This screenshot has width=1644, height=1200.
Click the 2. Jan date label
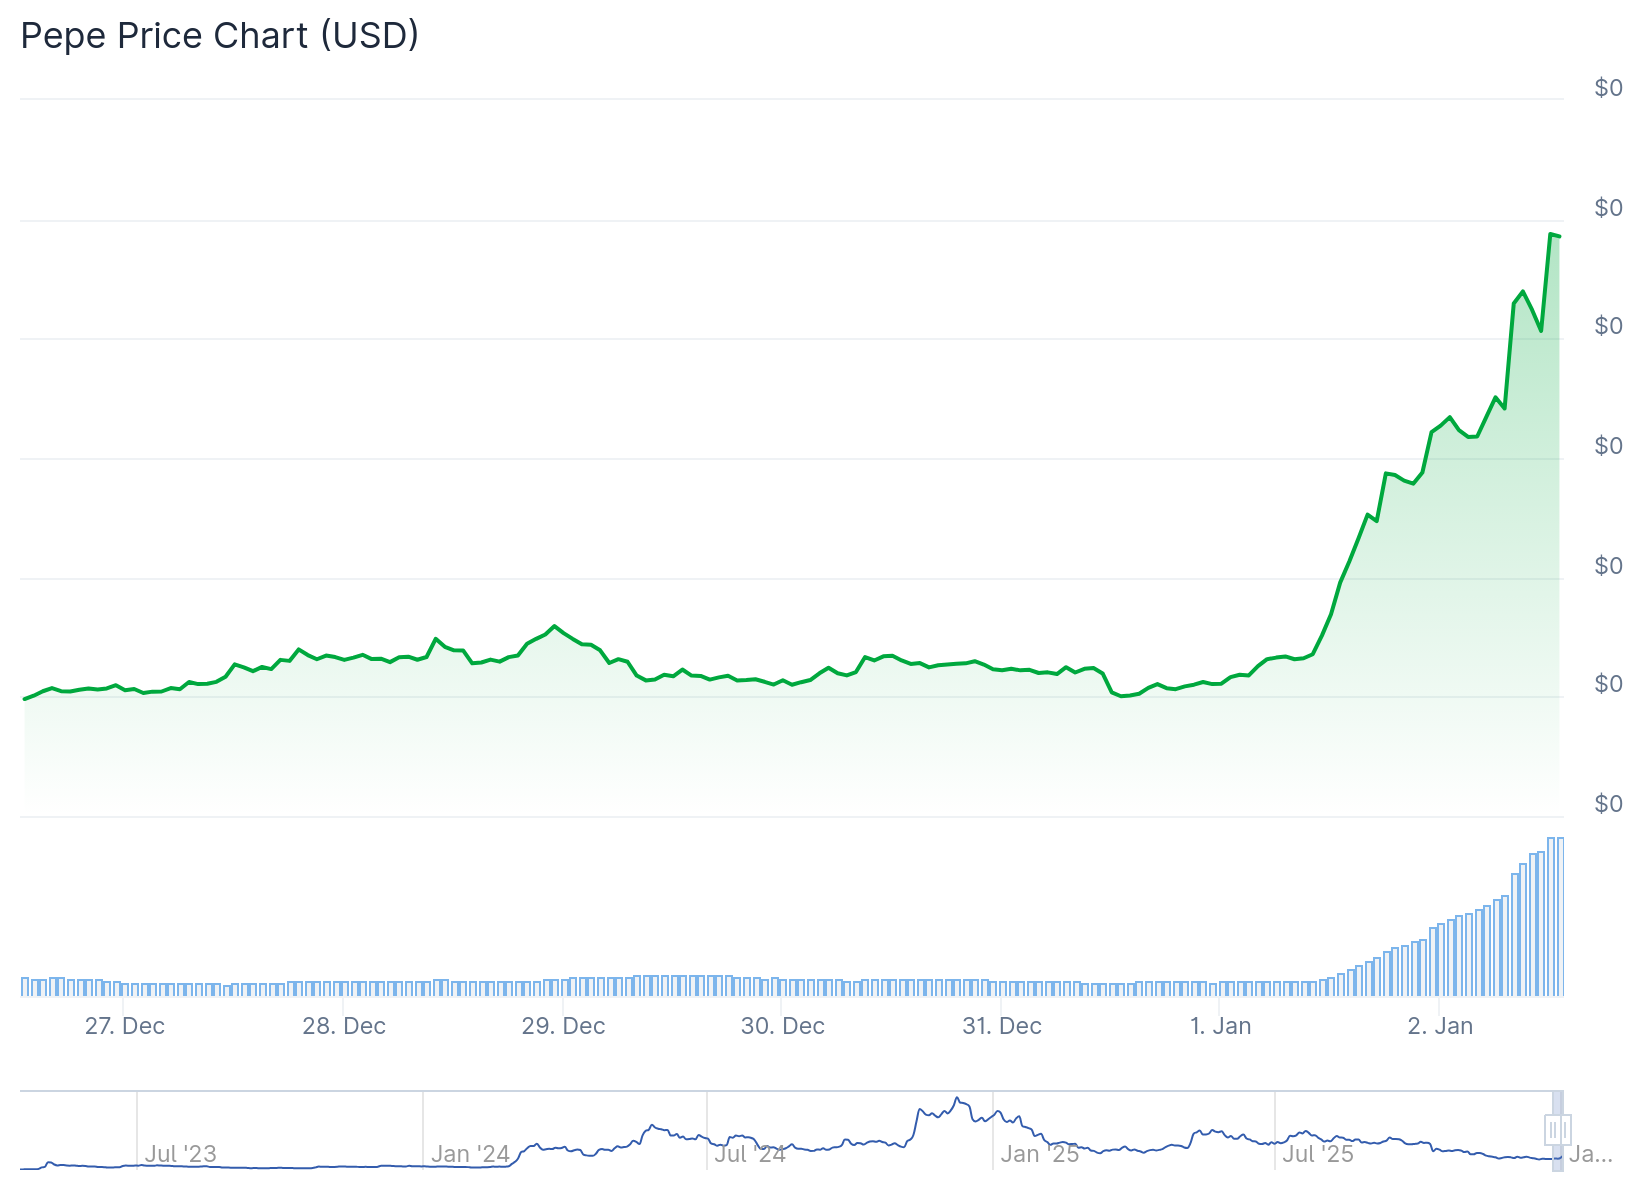(x=1440, y=1026)
